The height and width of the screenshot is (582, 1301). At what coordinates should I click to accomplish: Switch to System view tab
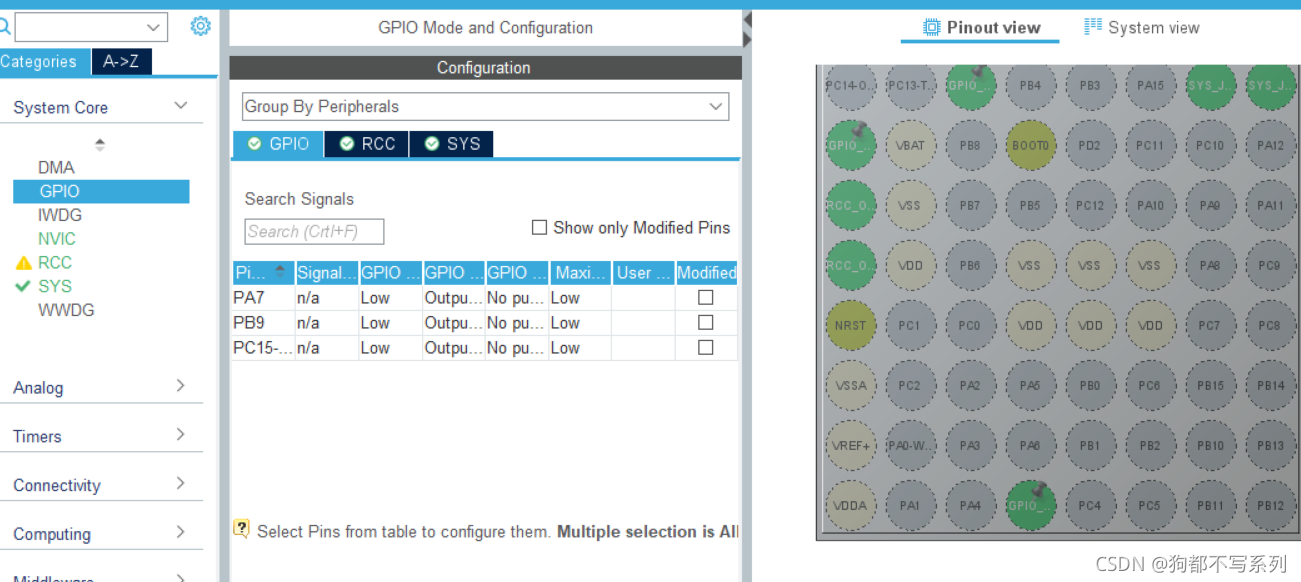point(1142,28)
